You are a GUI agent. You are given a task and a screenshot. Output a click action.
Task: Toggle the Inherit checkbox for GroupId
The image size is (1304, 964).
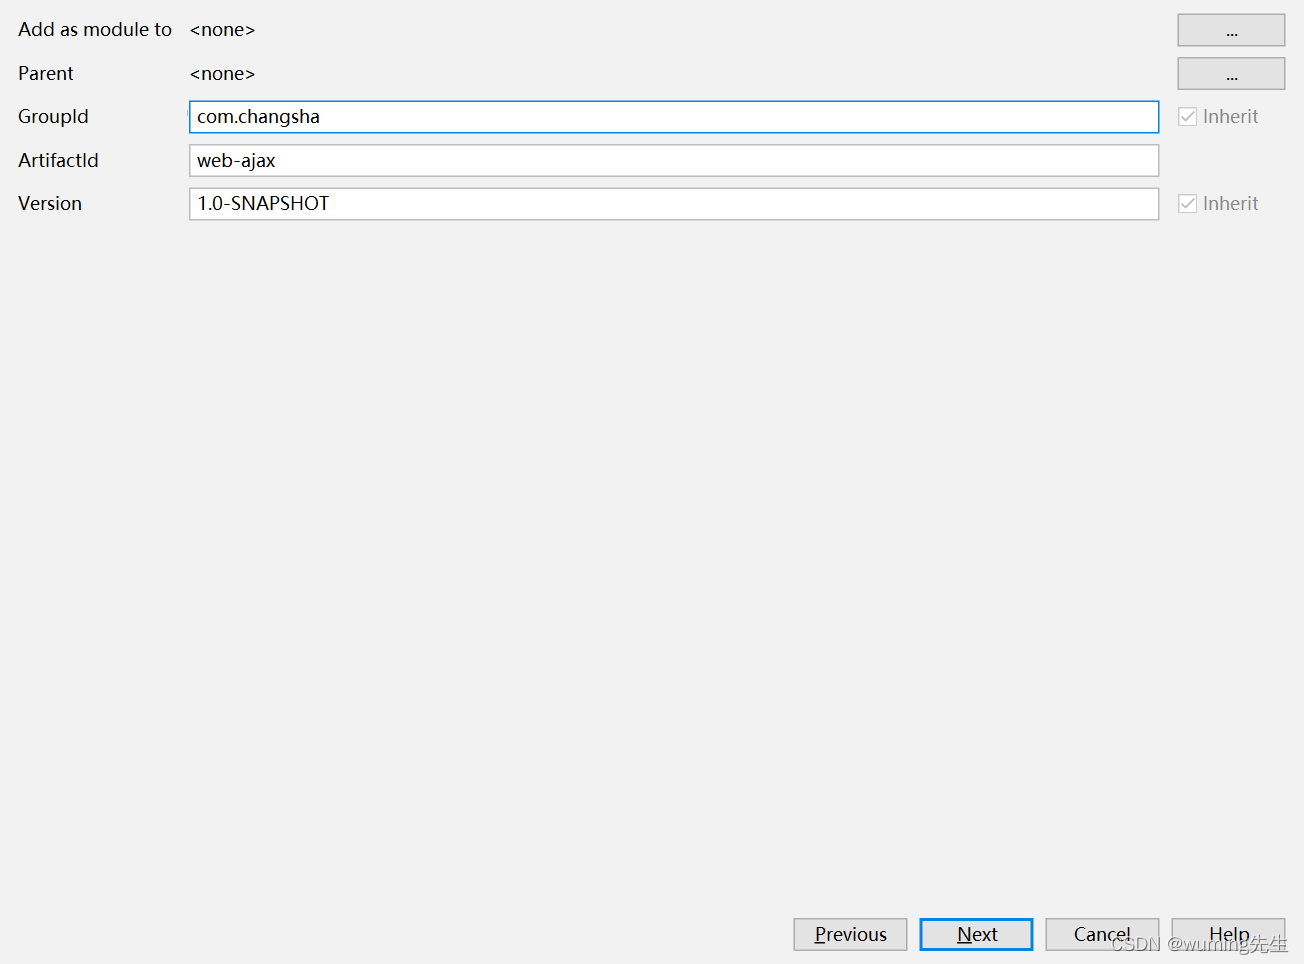[x=1188, y=117]
